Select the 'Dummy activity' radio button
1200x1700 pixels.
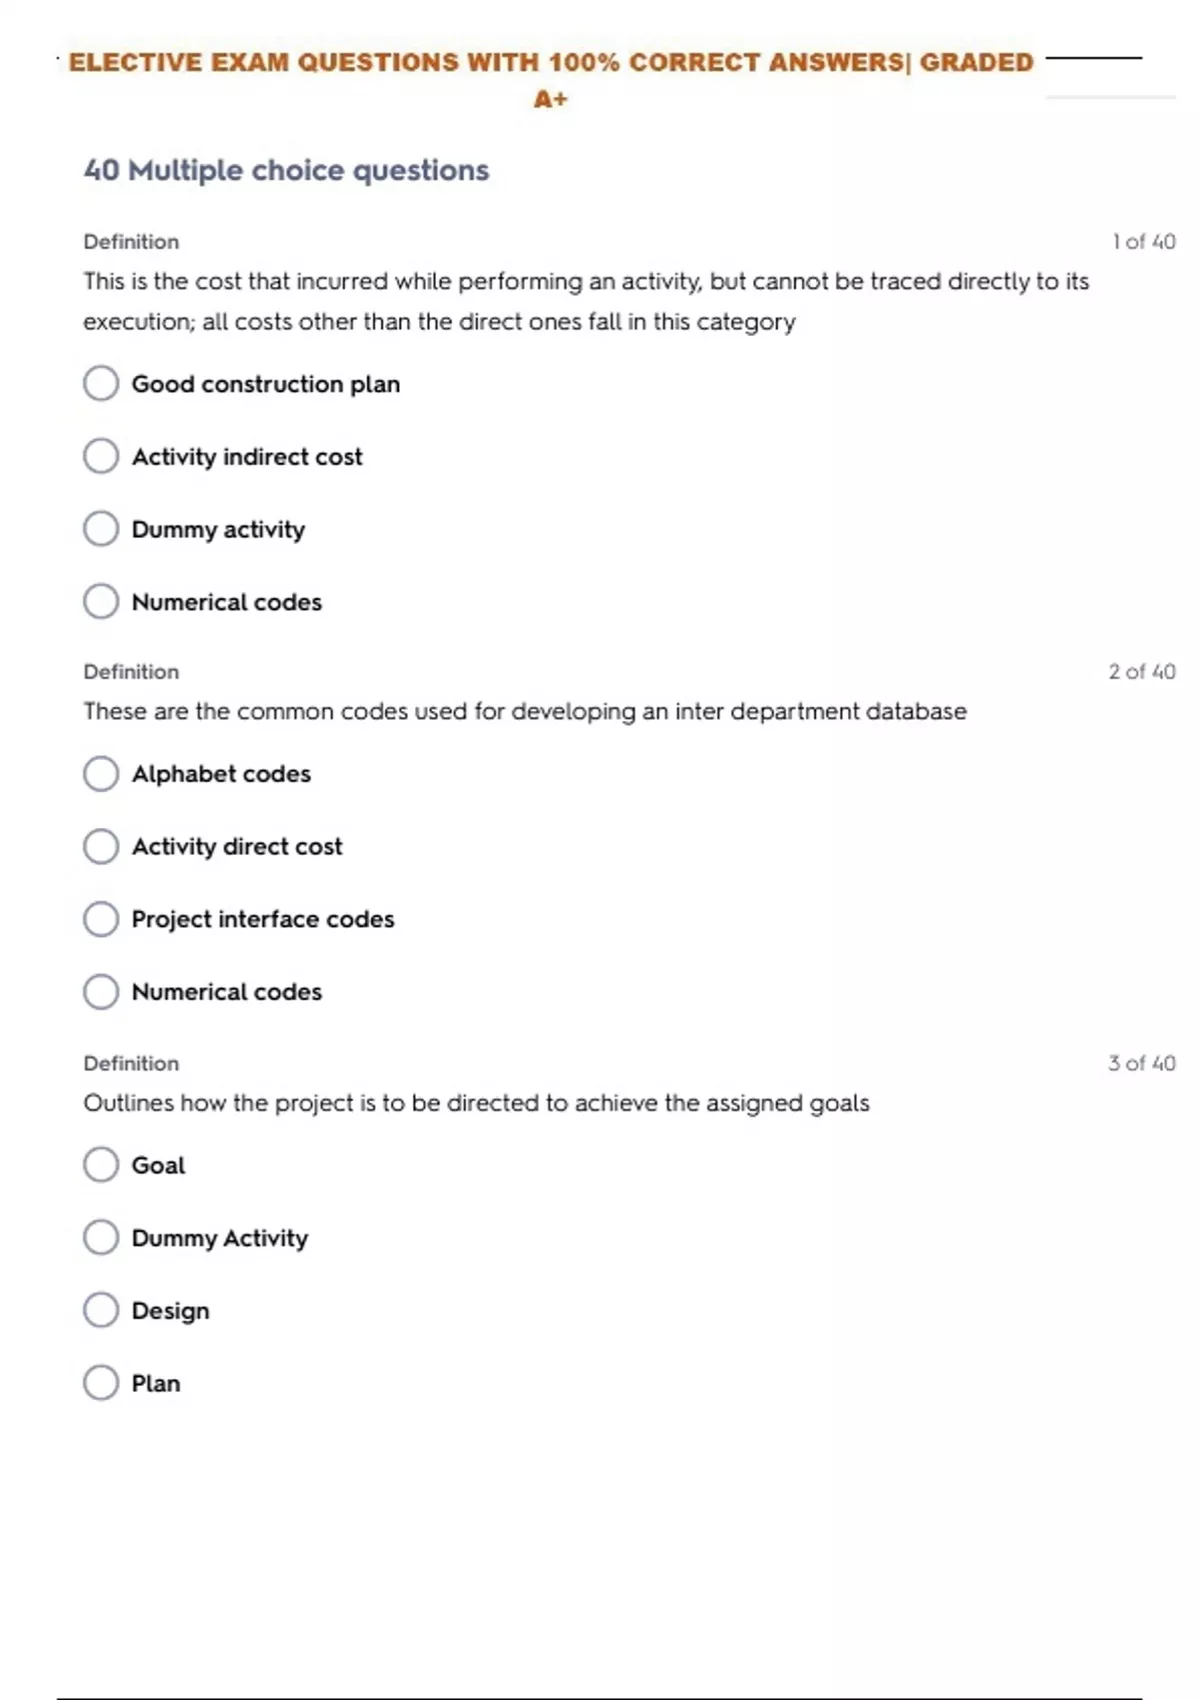[101, 529]
